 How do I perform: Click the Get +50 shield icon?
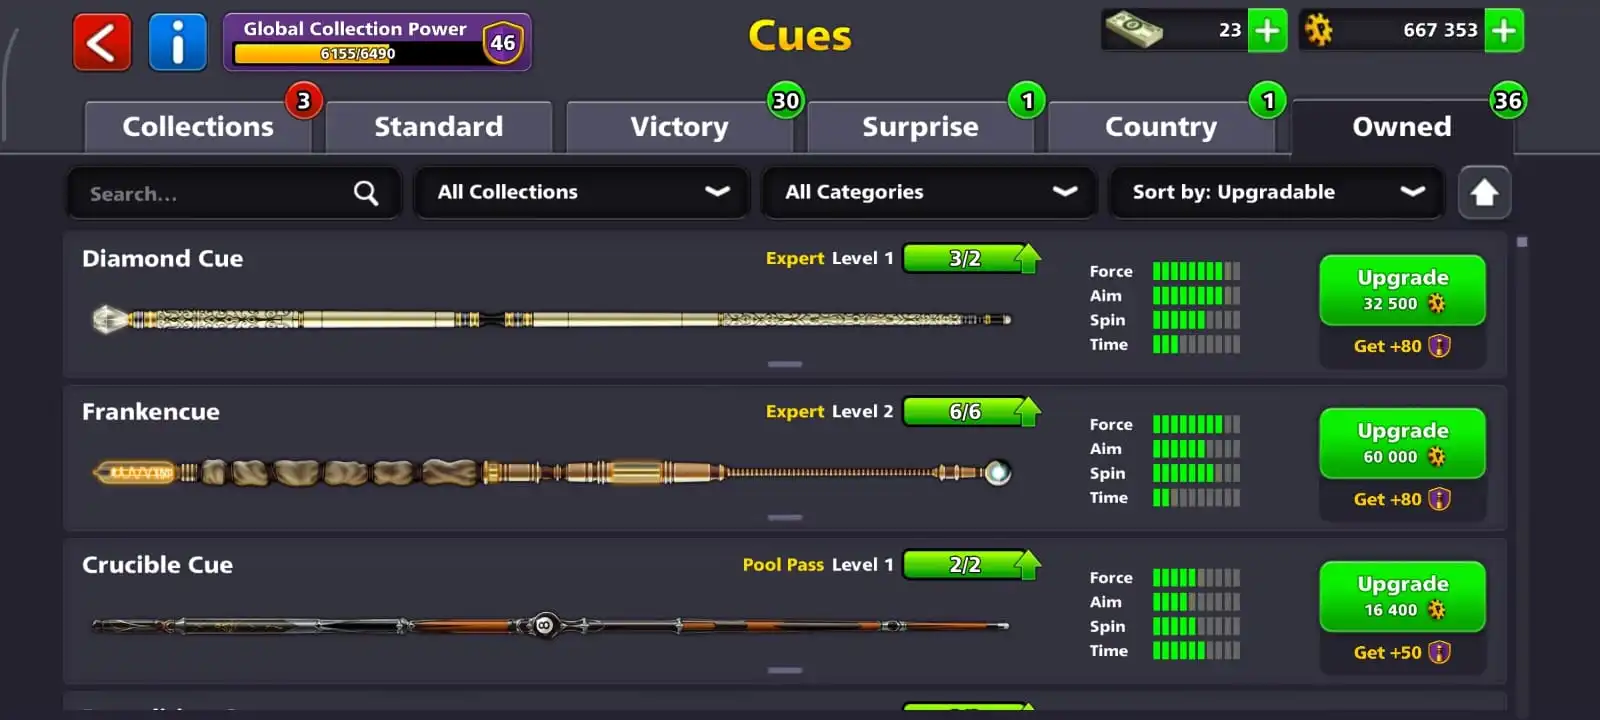tap(1439, 652)
